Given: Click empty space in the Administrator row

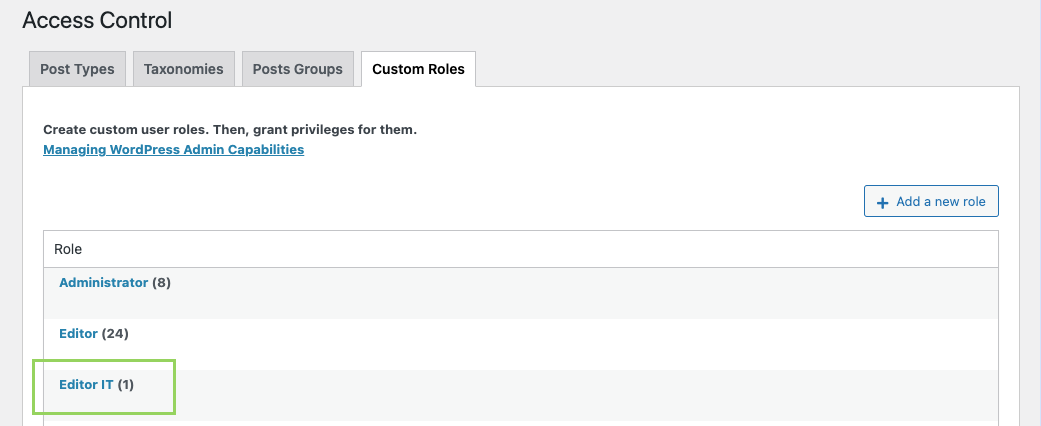Looking at the screenshot, I should point(584,293).
